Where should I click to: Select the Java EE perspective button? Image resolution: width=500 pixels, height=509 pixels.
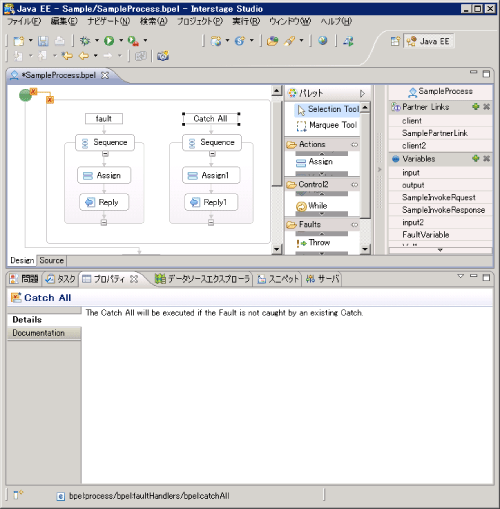click(428, 41)
